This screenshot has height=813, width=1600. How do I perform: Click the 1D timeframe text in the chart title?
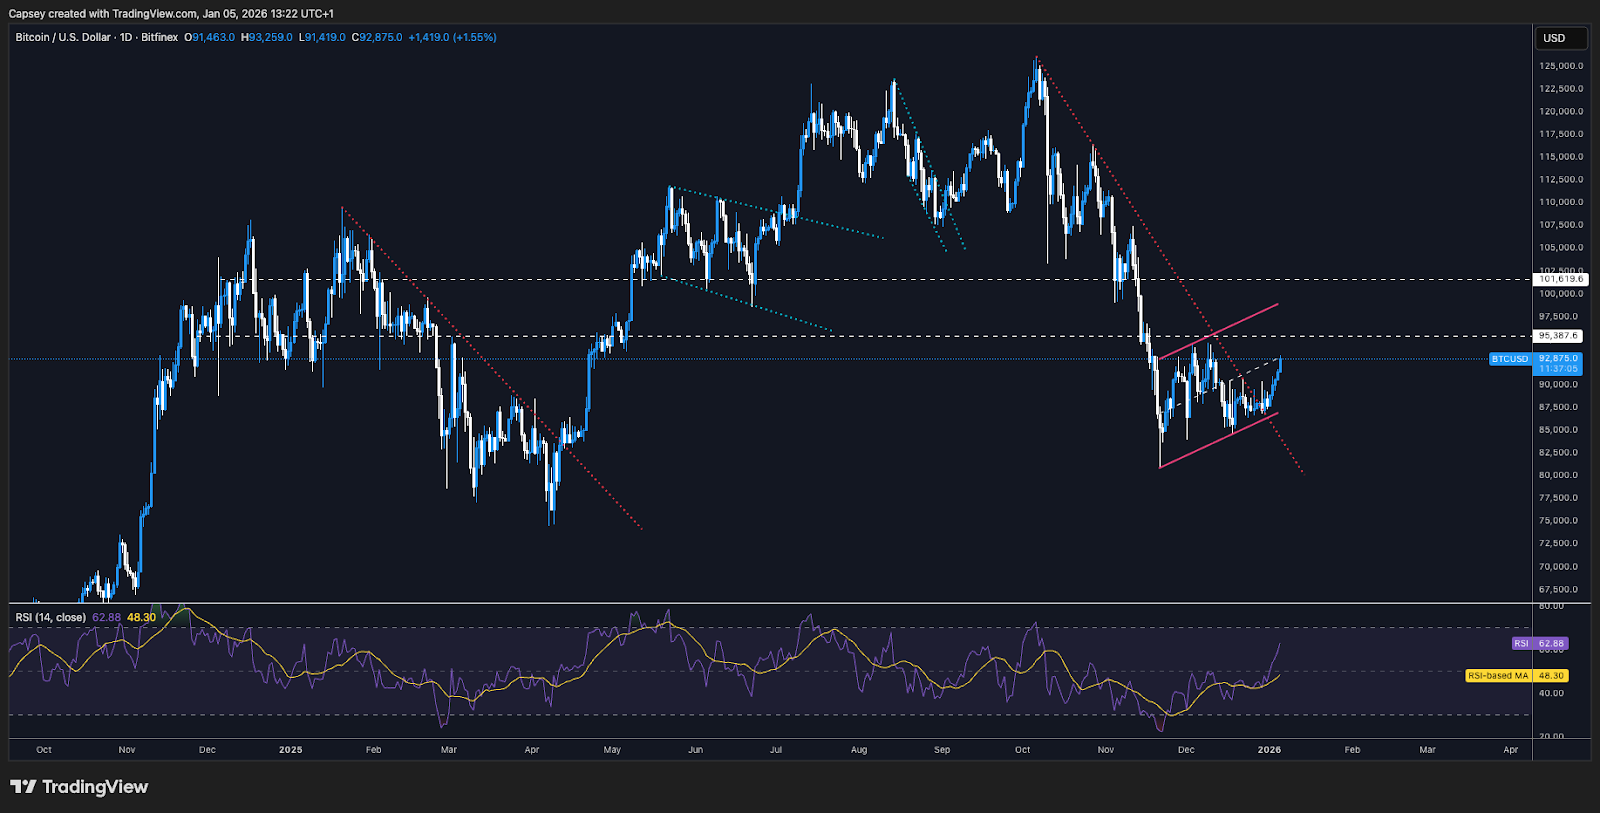click(126, 37)
